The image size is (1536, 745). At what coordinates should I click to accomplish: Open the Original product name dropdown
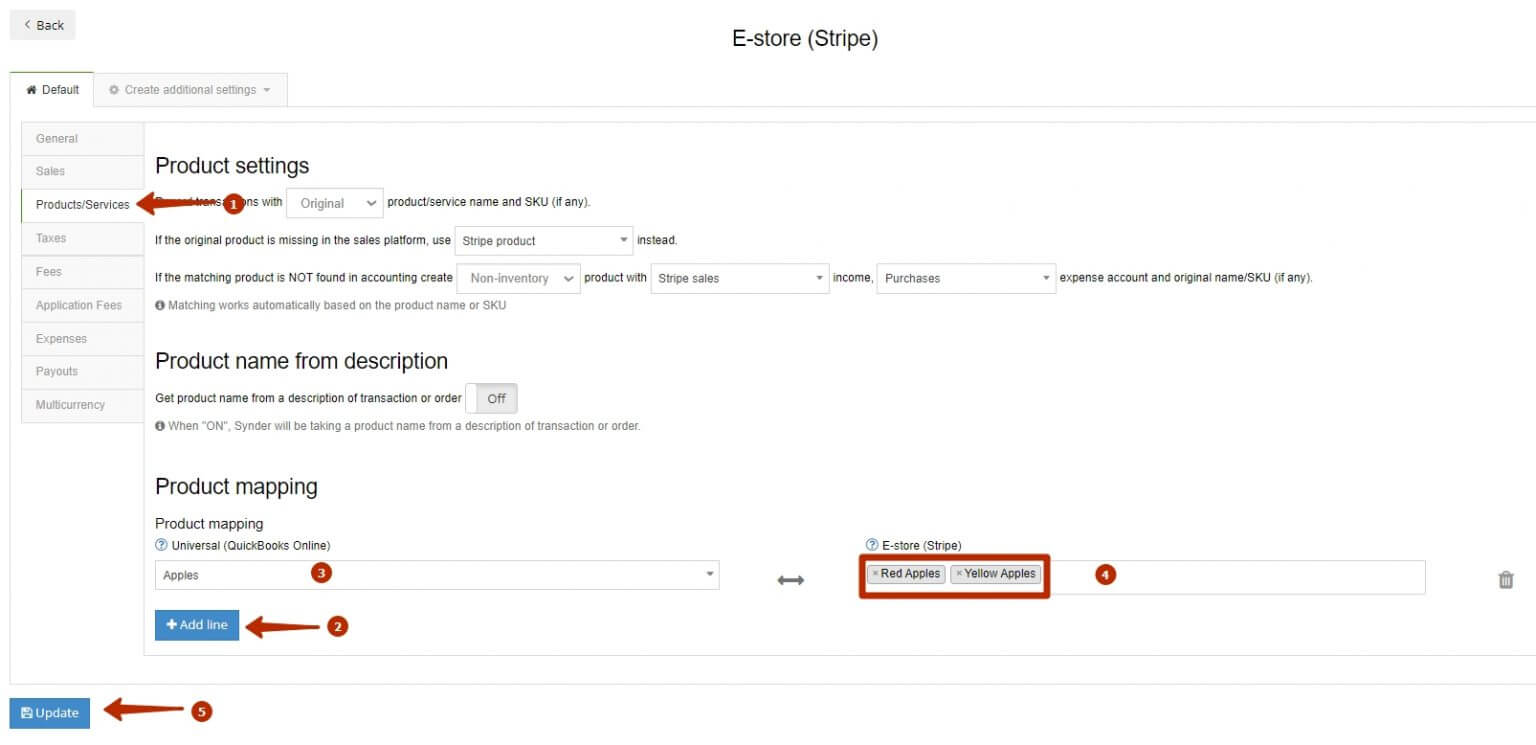point(334,202)
